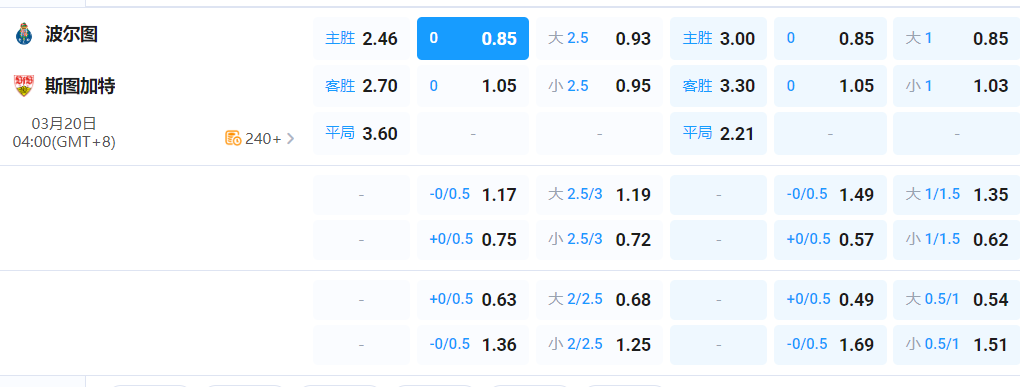
Task: Bet on 大 2.5/3 at 1.19
Action: tap(600, 194)
